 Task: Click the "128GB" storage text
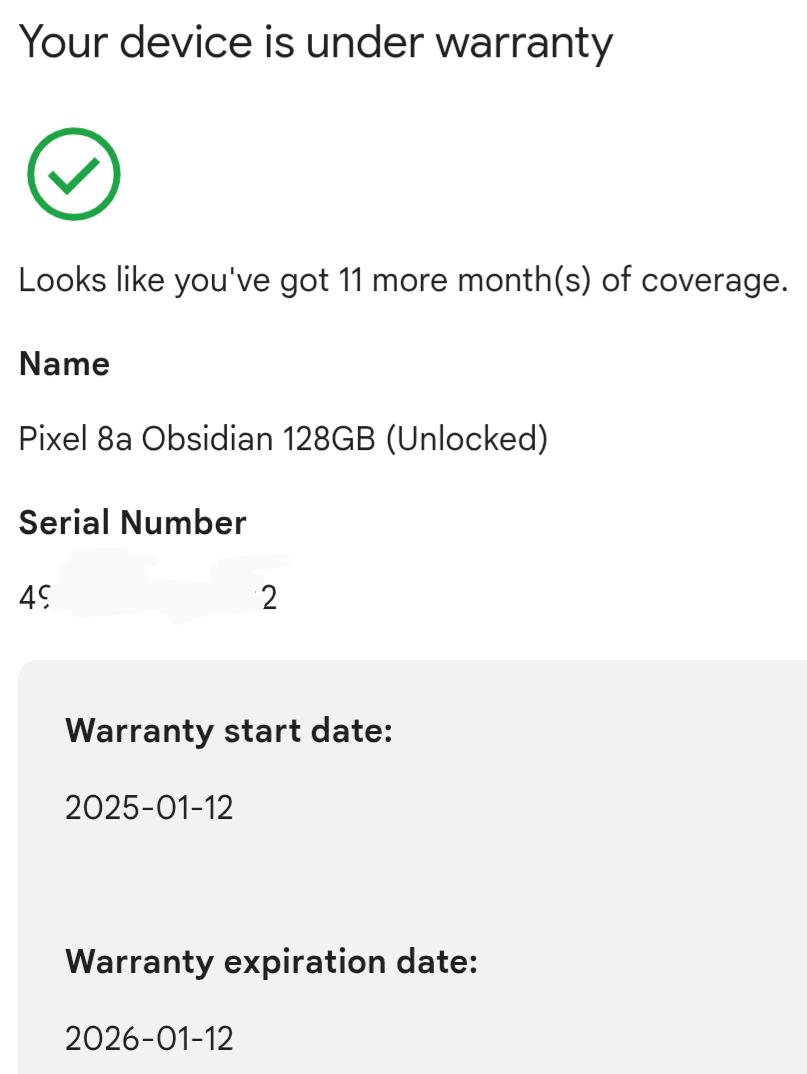(329, 438)
